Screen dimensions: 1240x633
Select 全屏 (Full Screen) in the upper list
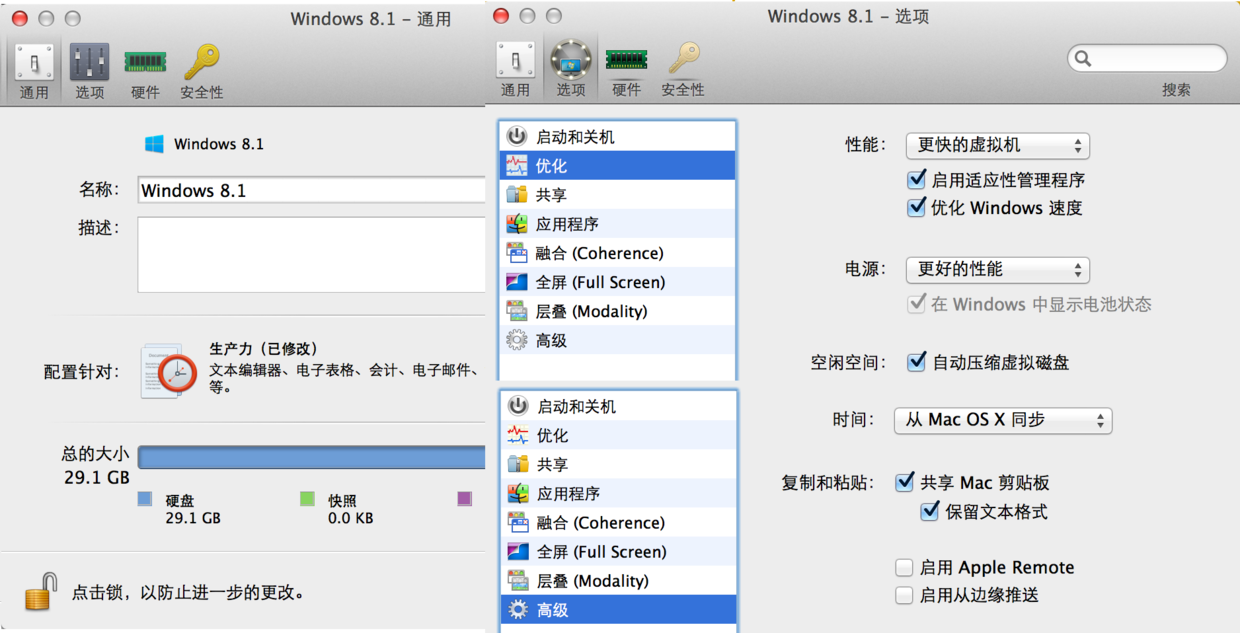[x=617, y=282]
